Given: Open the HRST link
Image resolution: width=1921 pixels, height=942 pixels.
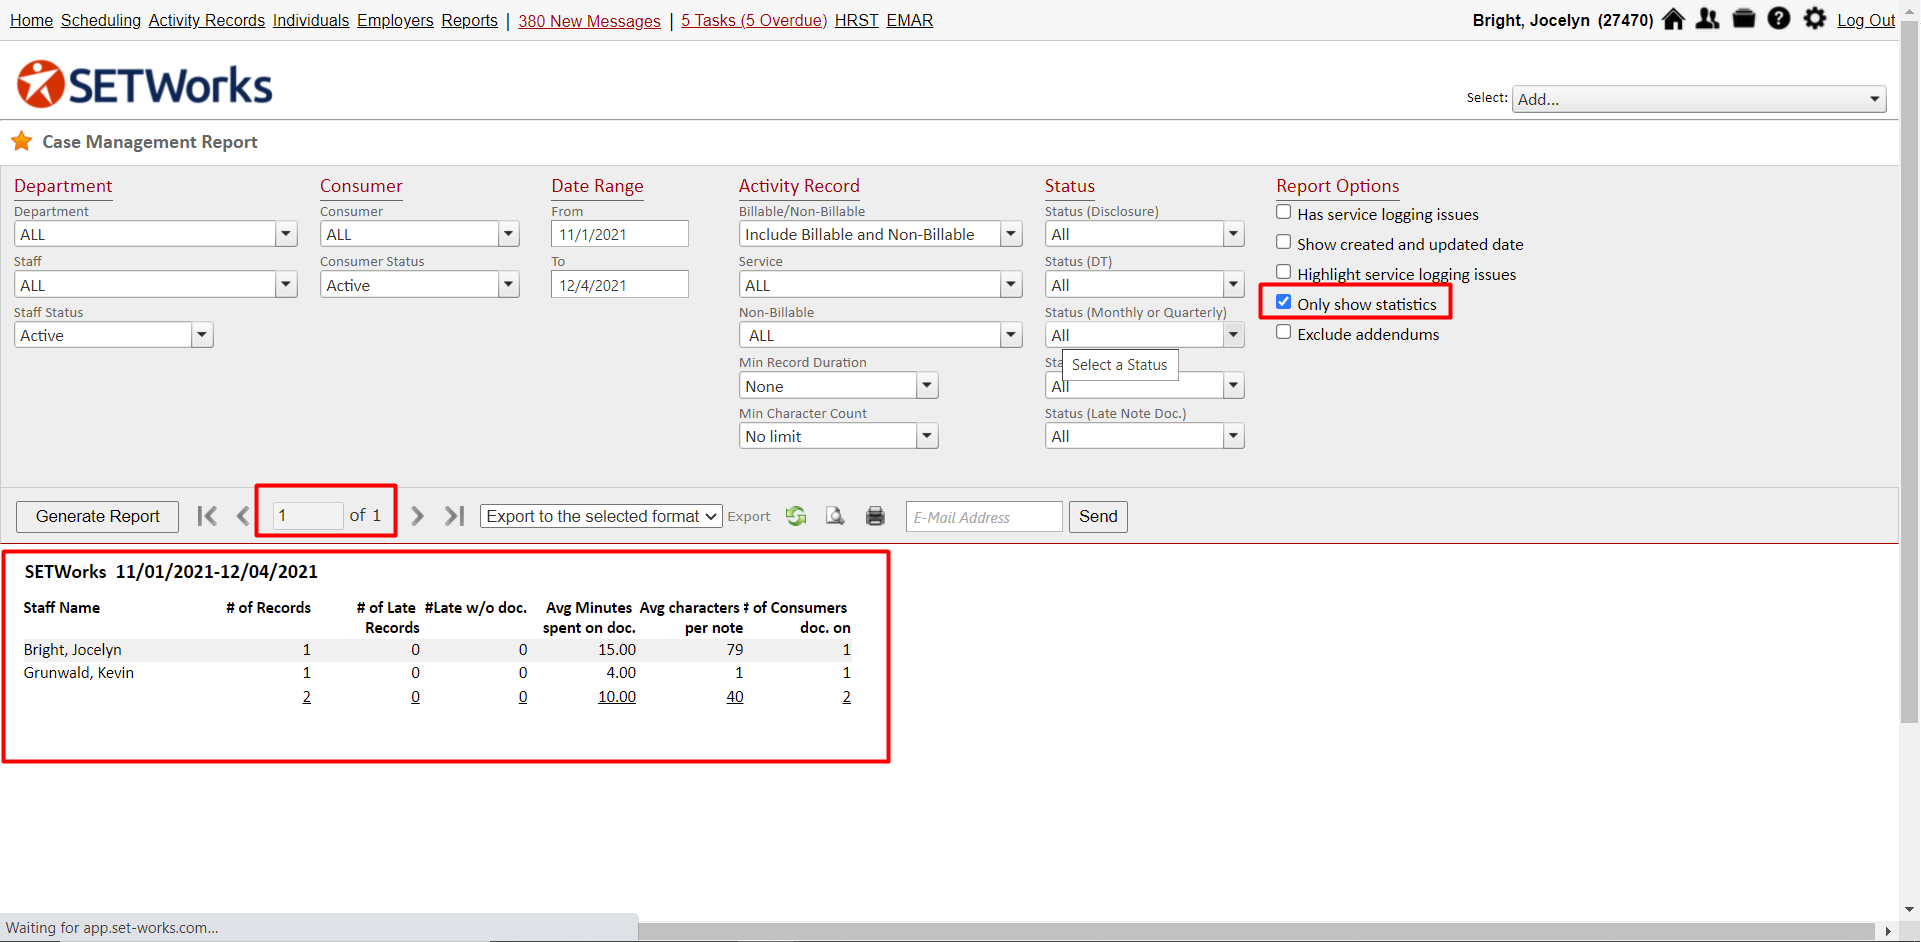Looking at the screenshot, I should (x=857, y=20).
